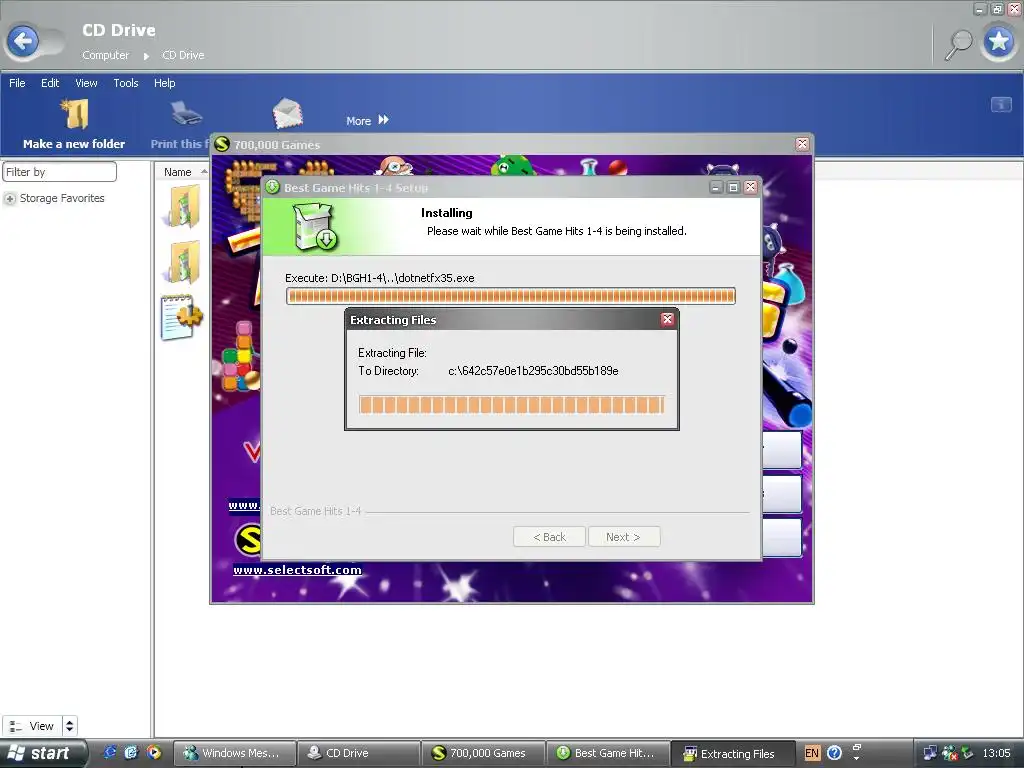Open the View mode stepper arrows
1024x768 pixels.
69,726
